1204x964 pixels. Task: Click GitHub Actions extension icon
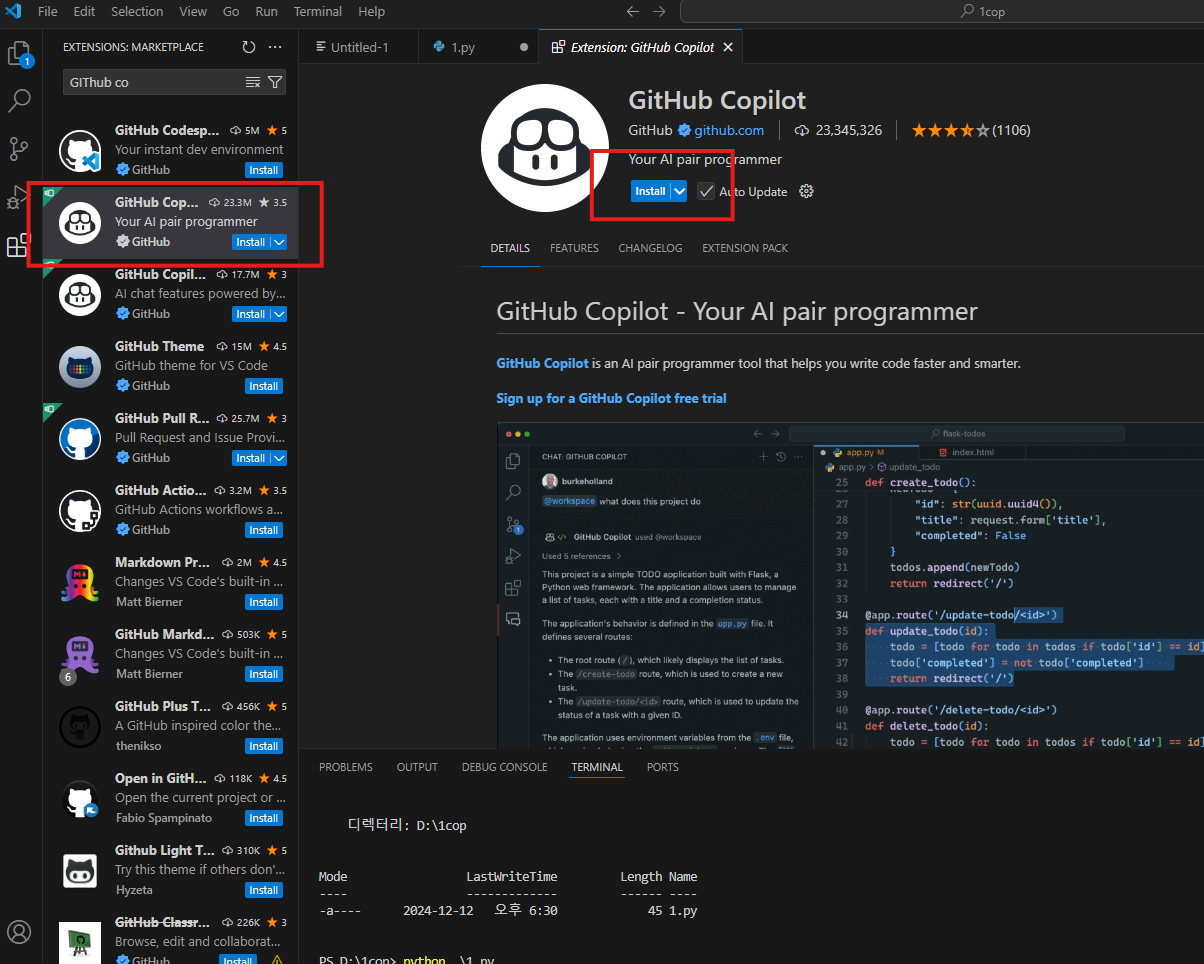point(80,511)
